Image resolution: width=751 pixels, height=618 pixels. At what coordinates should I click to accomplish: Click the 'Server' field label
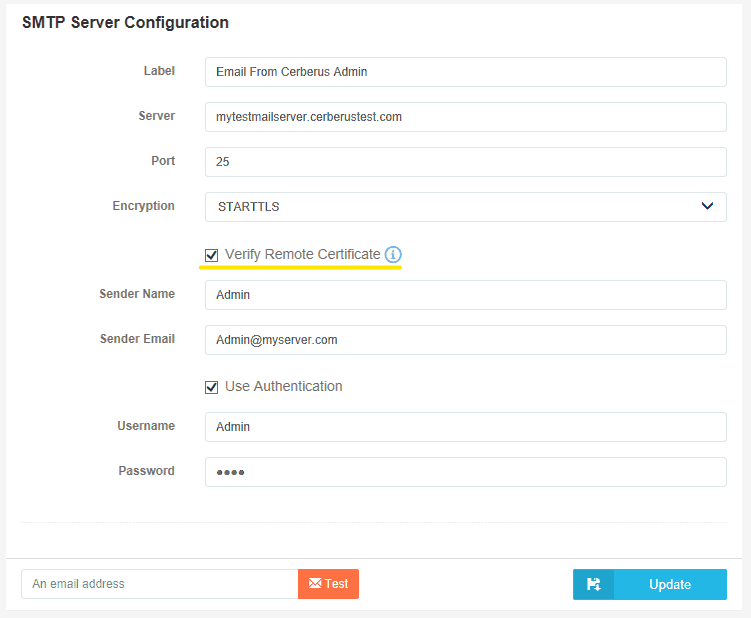(157, 116)
